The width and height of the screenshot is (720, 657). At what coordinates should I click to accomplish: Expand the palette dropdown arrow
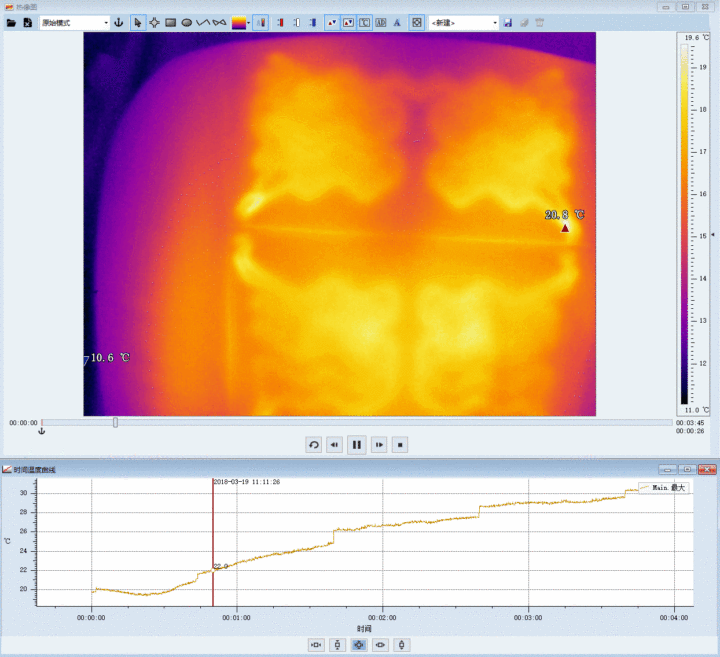(248, 22)
